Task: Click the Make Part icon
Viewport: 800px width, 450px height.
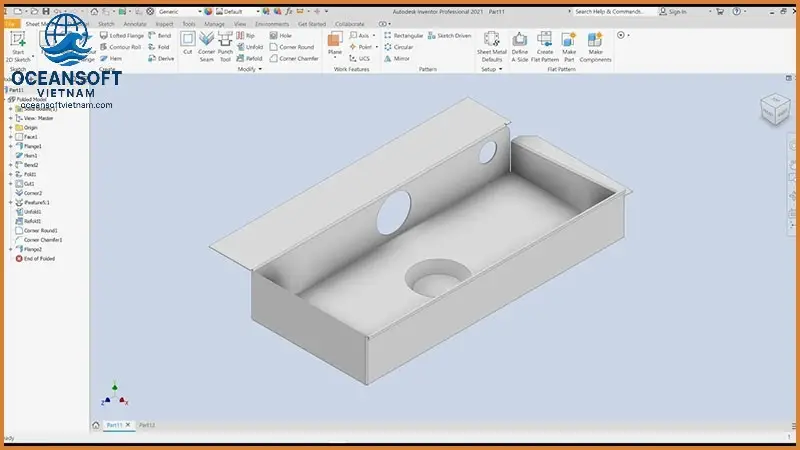Action: tap(569, 44)
